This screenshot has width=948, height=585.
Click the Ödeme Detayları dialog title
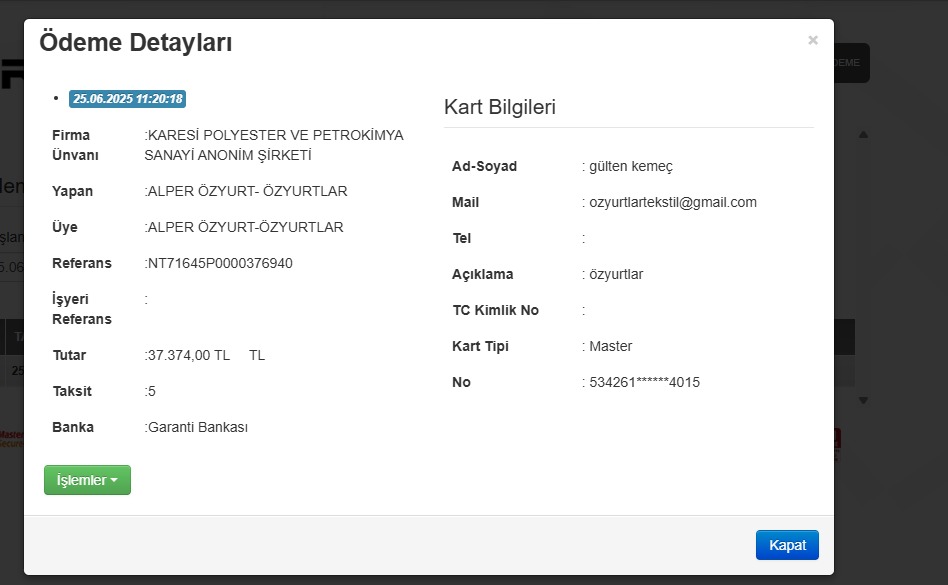coord(136,43)
